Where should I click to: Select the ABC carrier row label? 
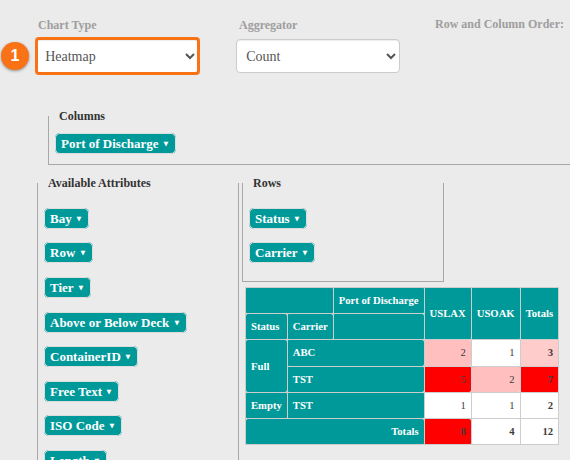click(x=356, y=353)
